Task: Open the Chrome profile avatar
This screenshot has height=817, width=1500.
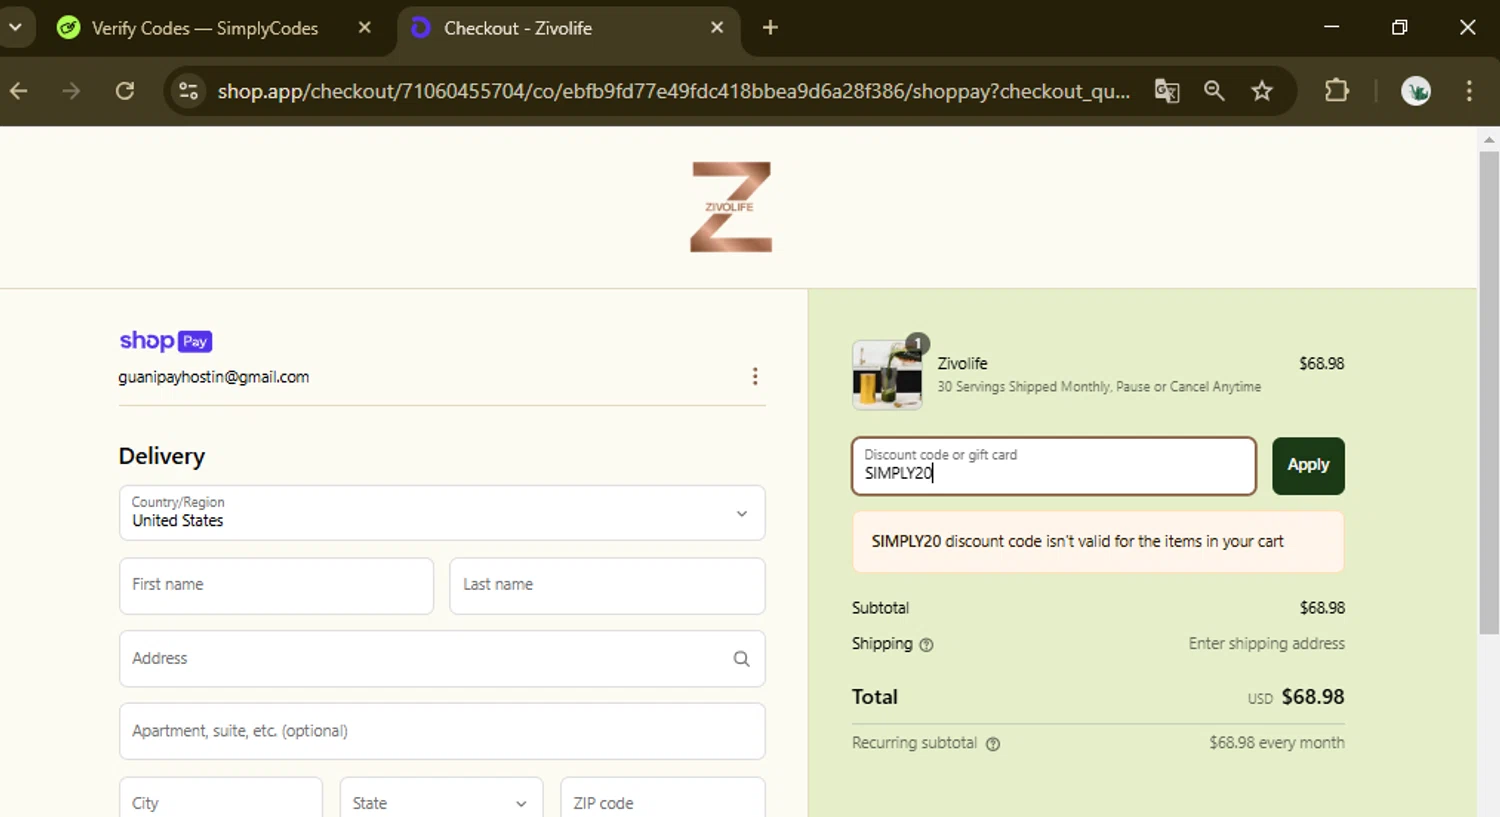Action: 1415,91
